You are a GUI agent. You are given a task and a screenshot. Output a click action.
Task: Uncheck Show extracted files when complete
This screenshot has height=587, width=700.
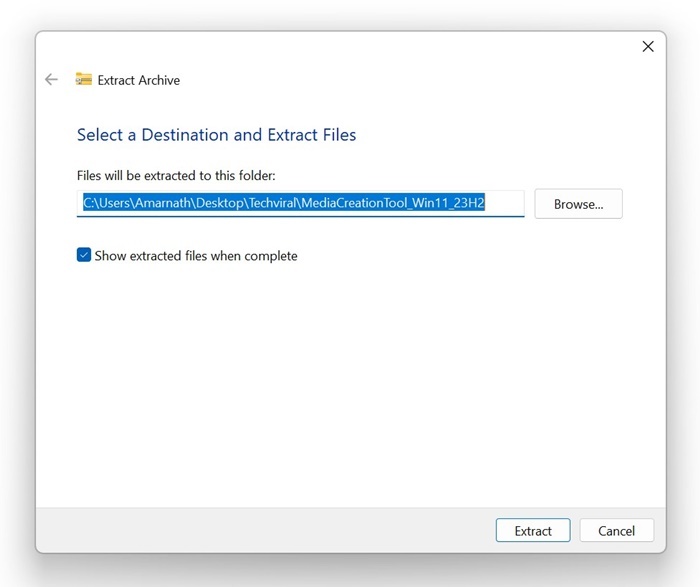84,255
